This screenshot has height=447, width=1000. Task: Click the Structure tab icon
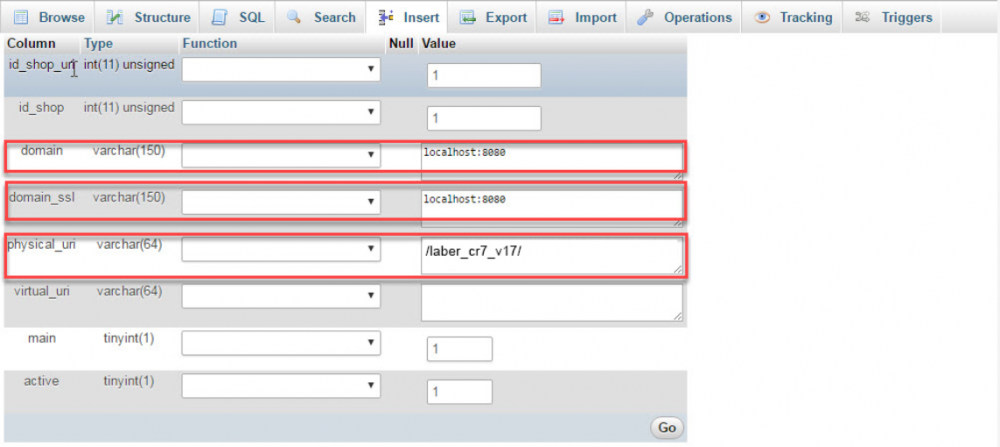(x=114, y=17)
